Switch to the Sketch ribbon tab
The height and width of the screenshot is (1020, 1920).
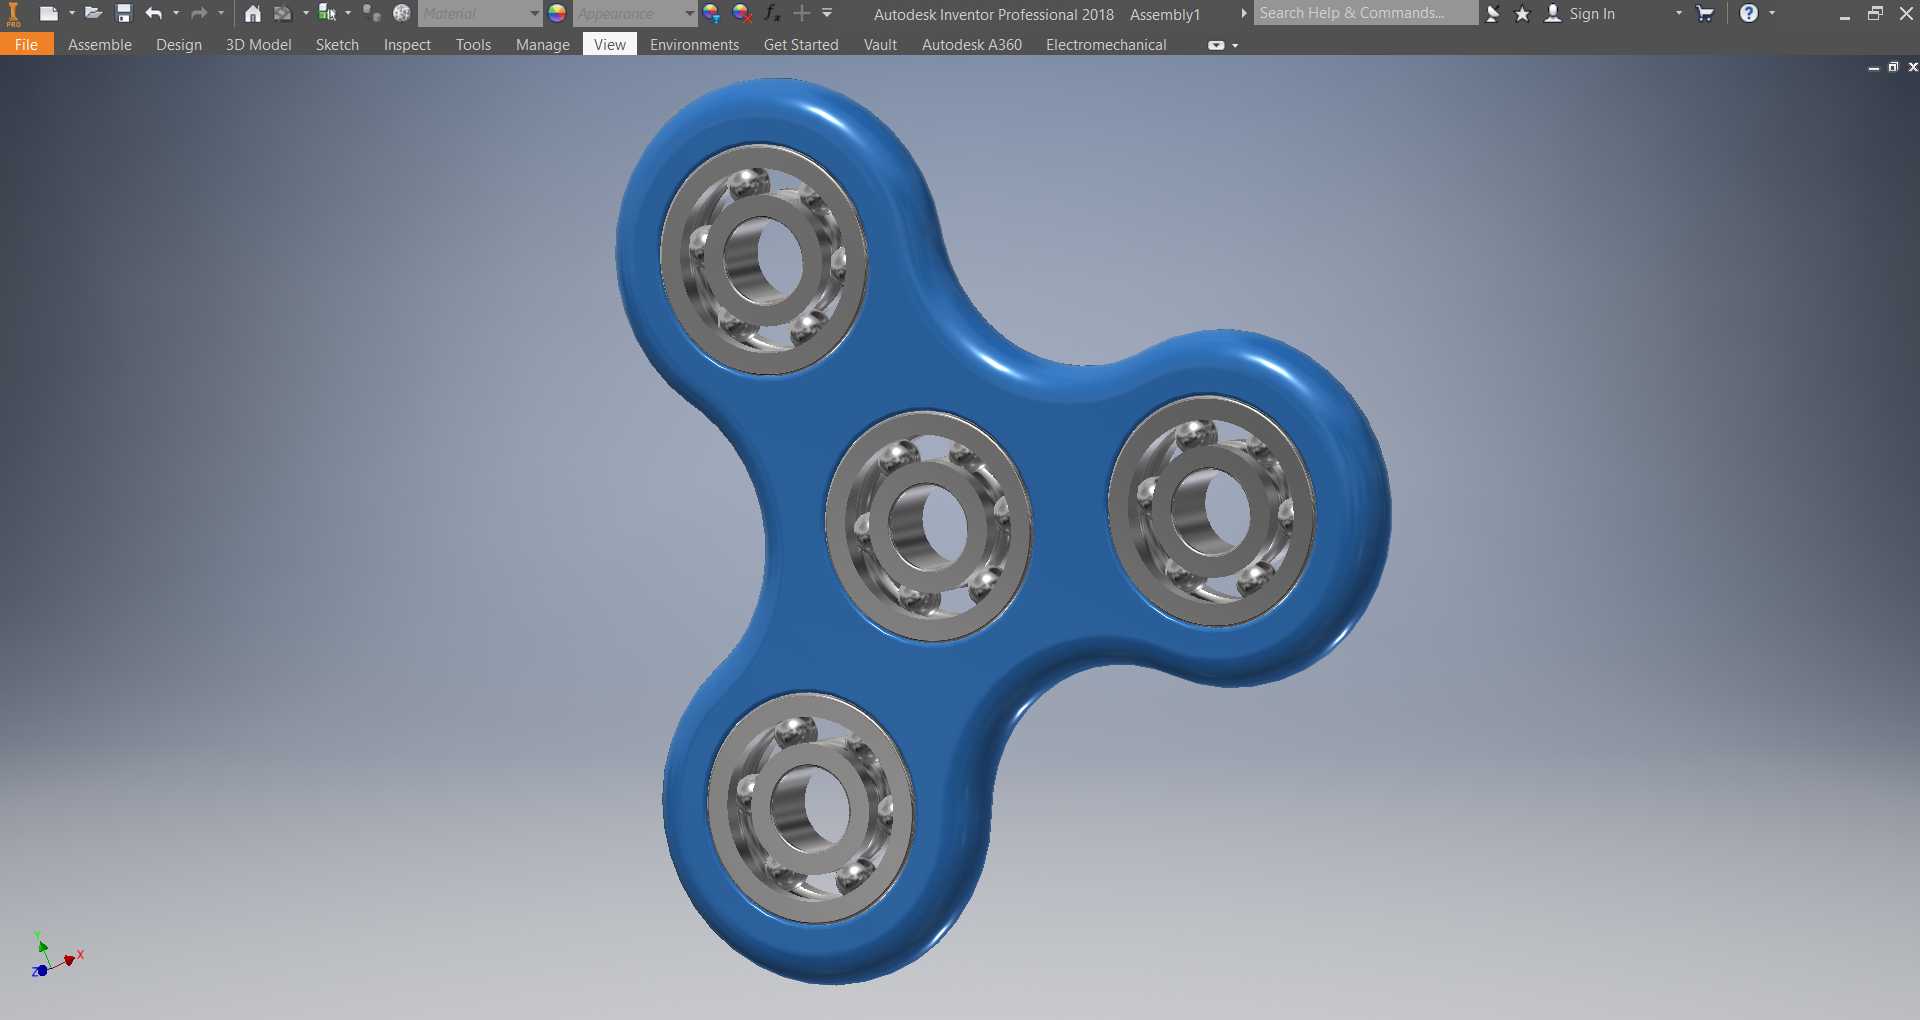coord(337,44)
